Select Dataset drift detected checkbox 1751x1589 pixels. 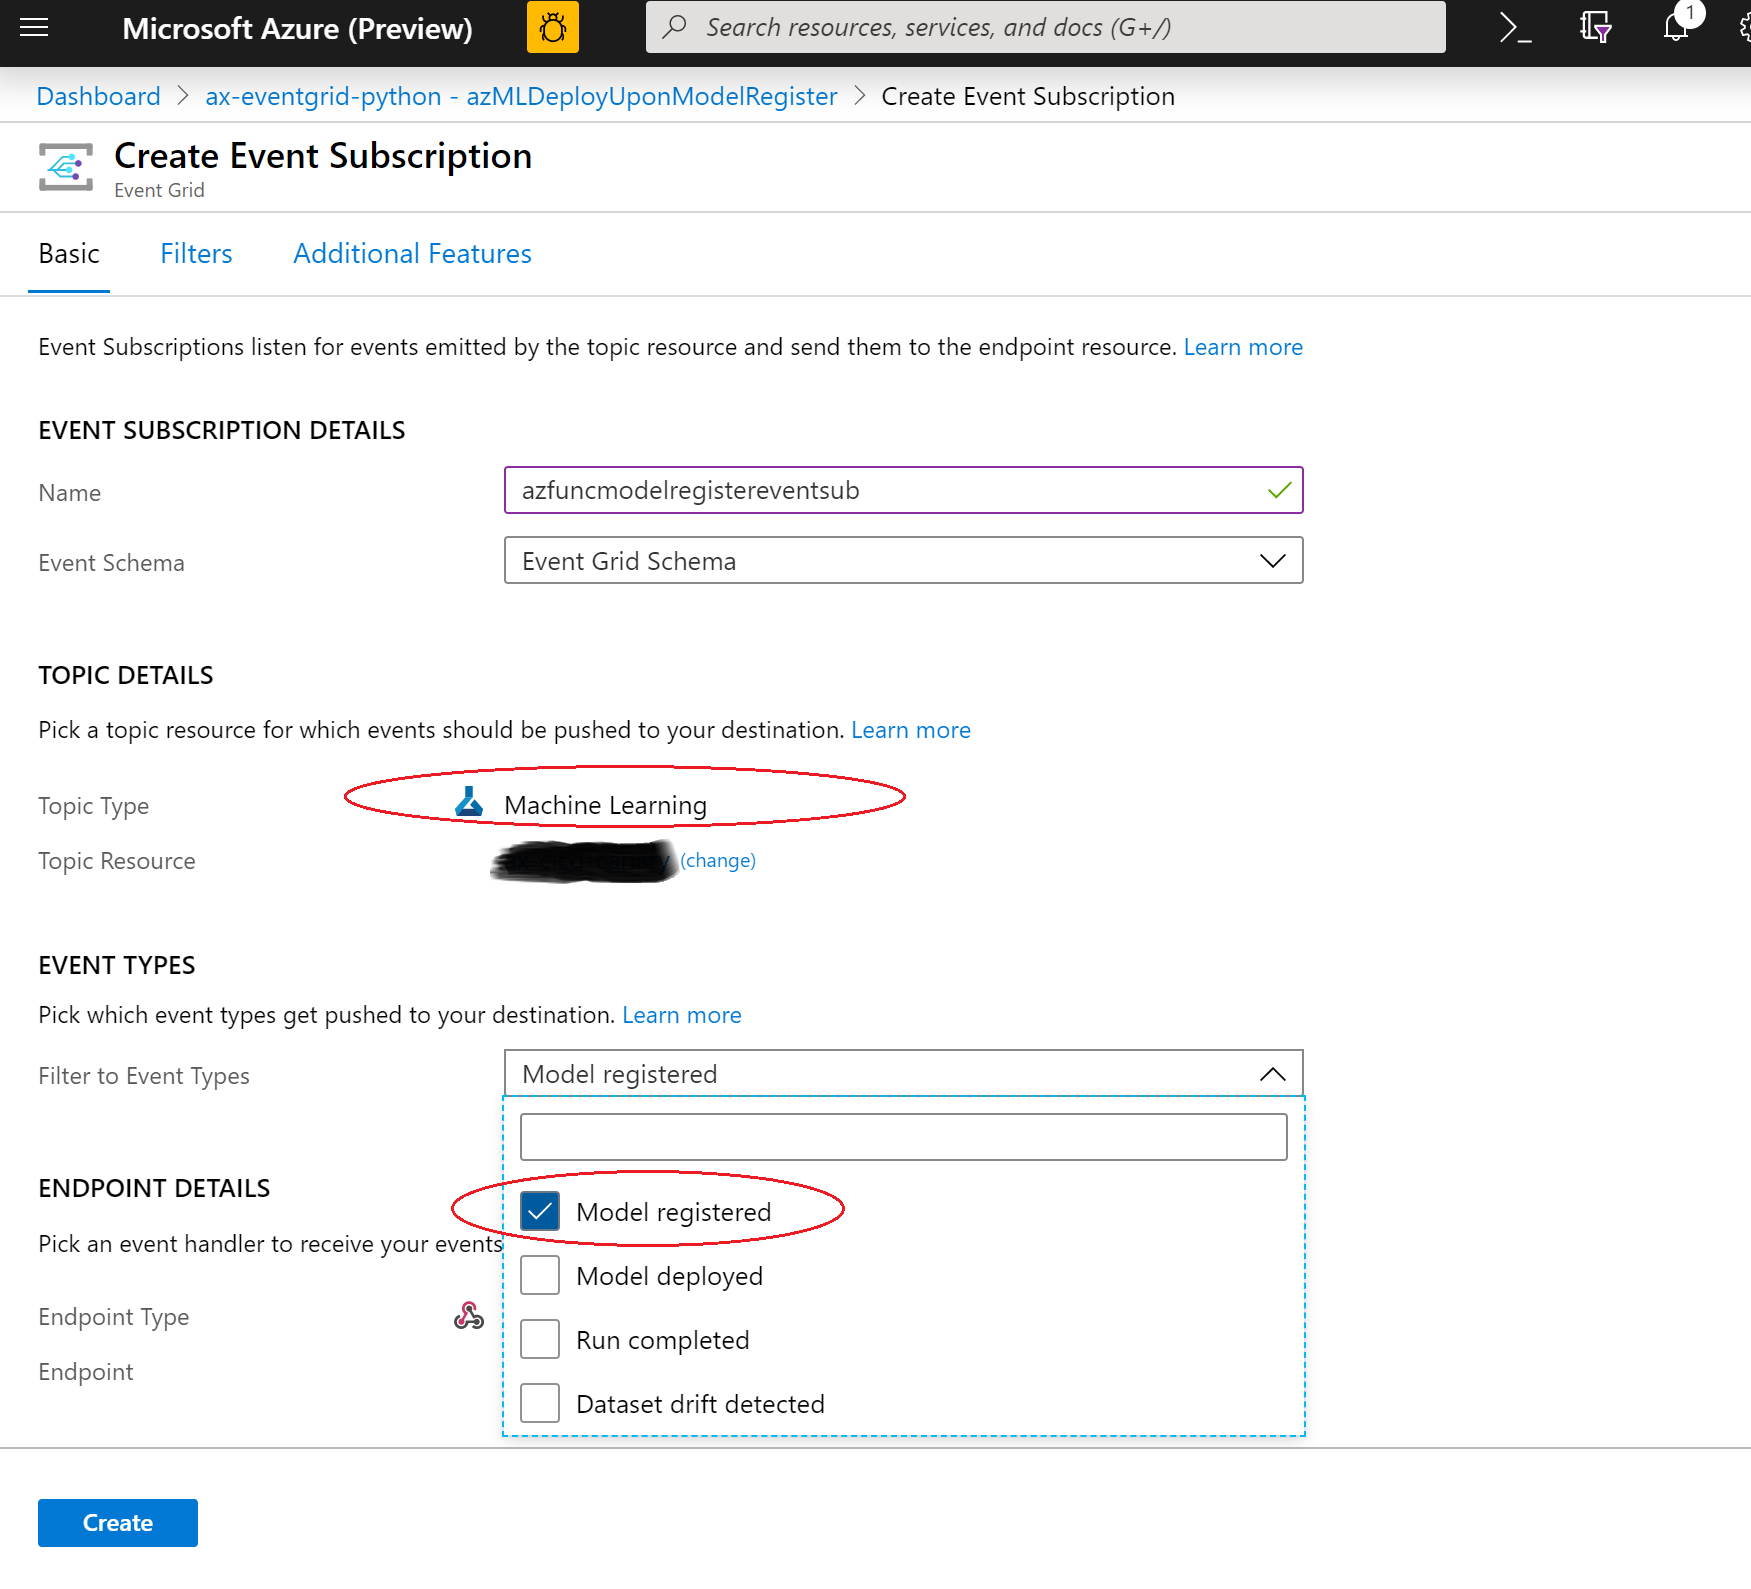pos(540,1404)
